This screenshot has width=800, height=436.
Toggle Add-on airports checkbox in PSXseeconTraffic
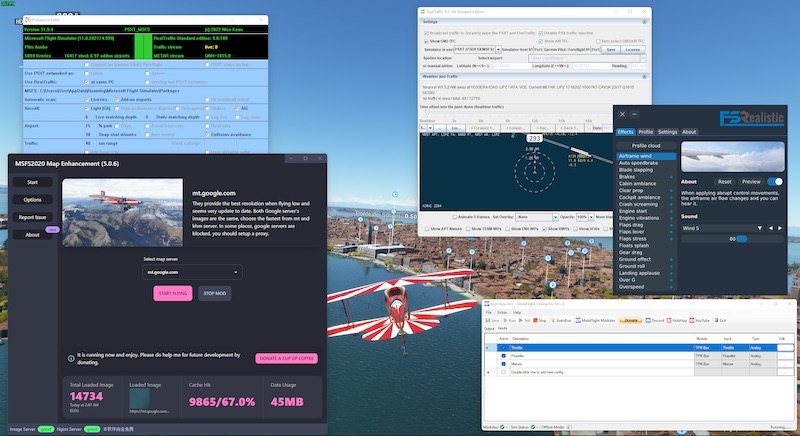tap(117, 99)
